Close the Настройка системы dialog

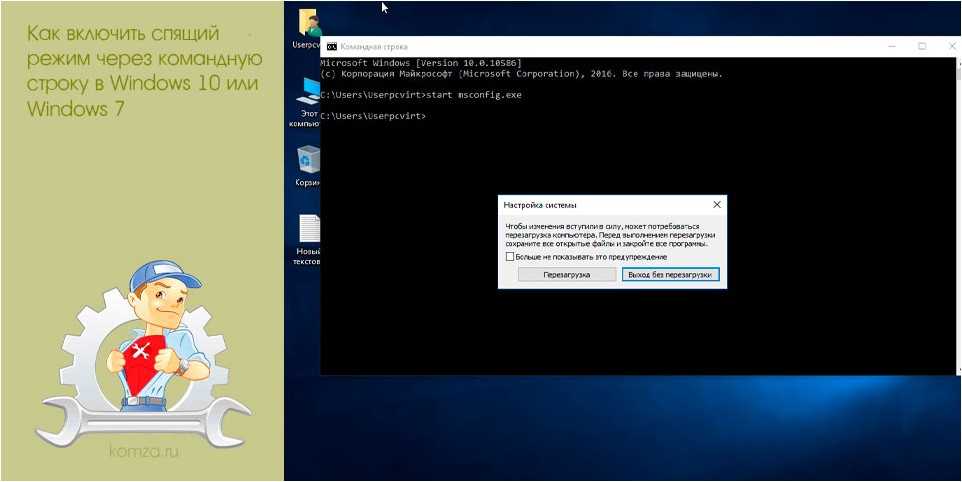point(716,204)
